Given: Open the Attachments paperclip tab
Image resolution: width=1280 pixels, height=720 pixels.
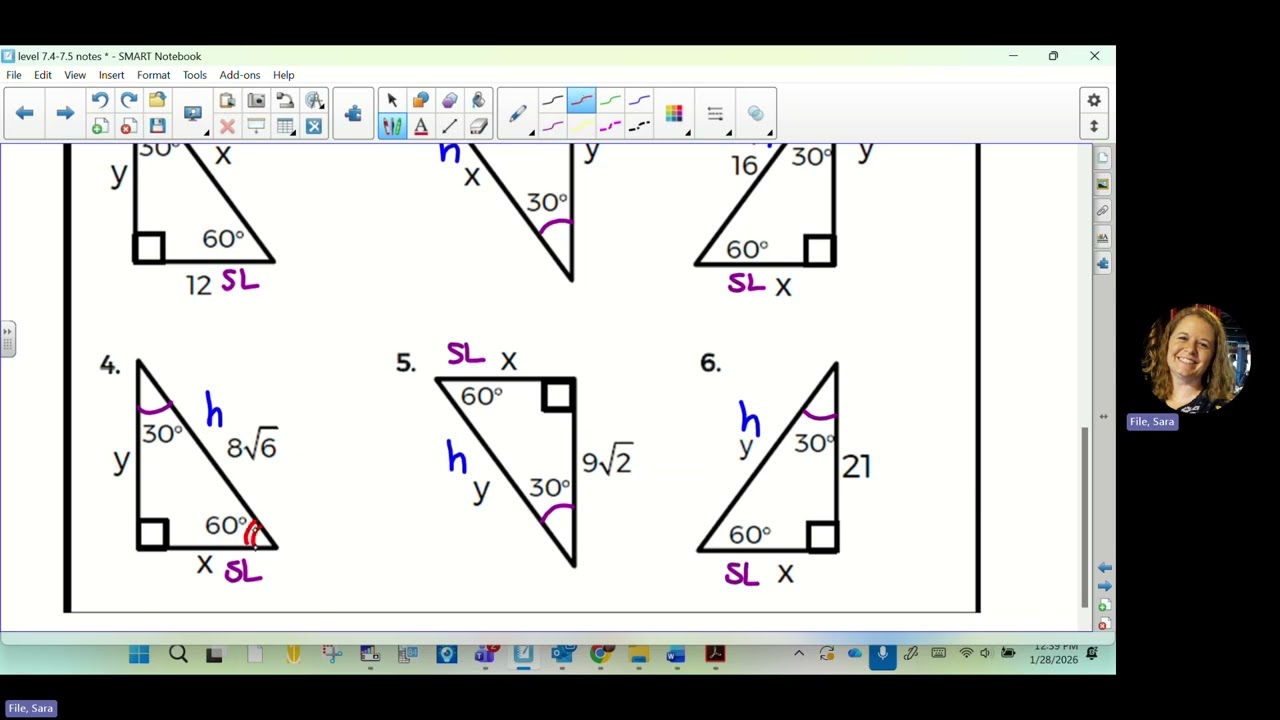Looking at the screenshot, I should 1103,211.
